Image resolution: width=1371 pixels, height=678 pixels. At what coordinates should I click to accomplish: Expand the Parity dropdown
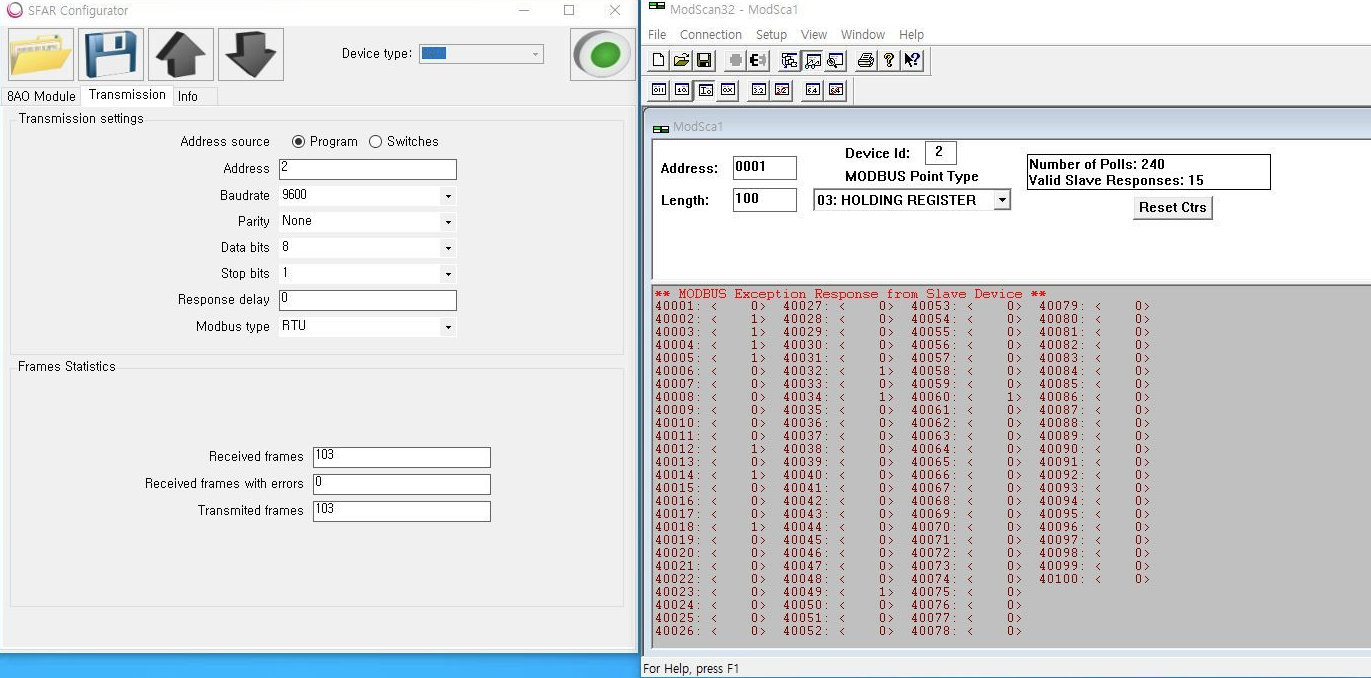(447, 222)
